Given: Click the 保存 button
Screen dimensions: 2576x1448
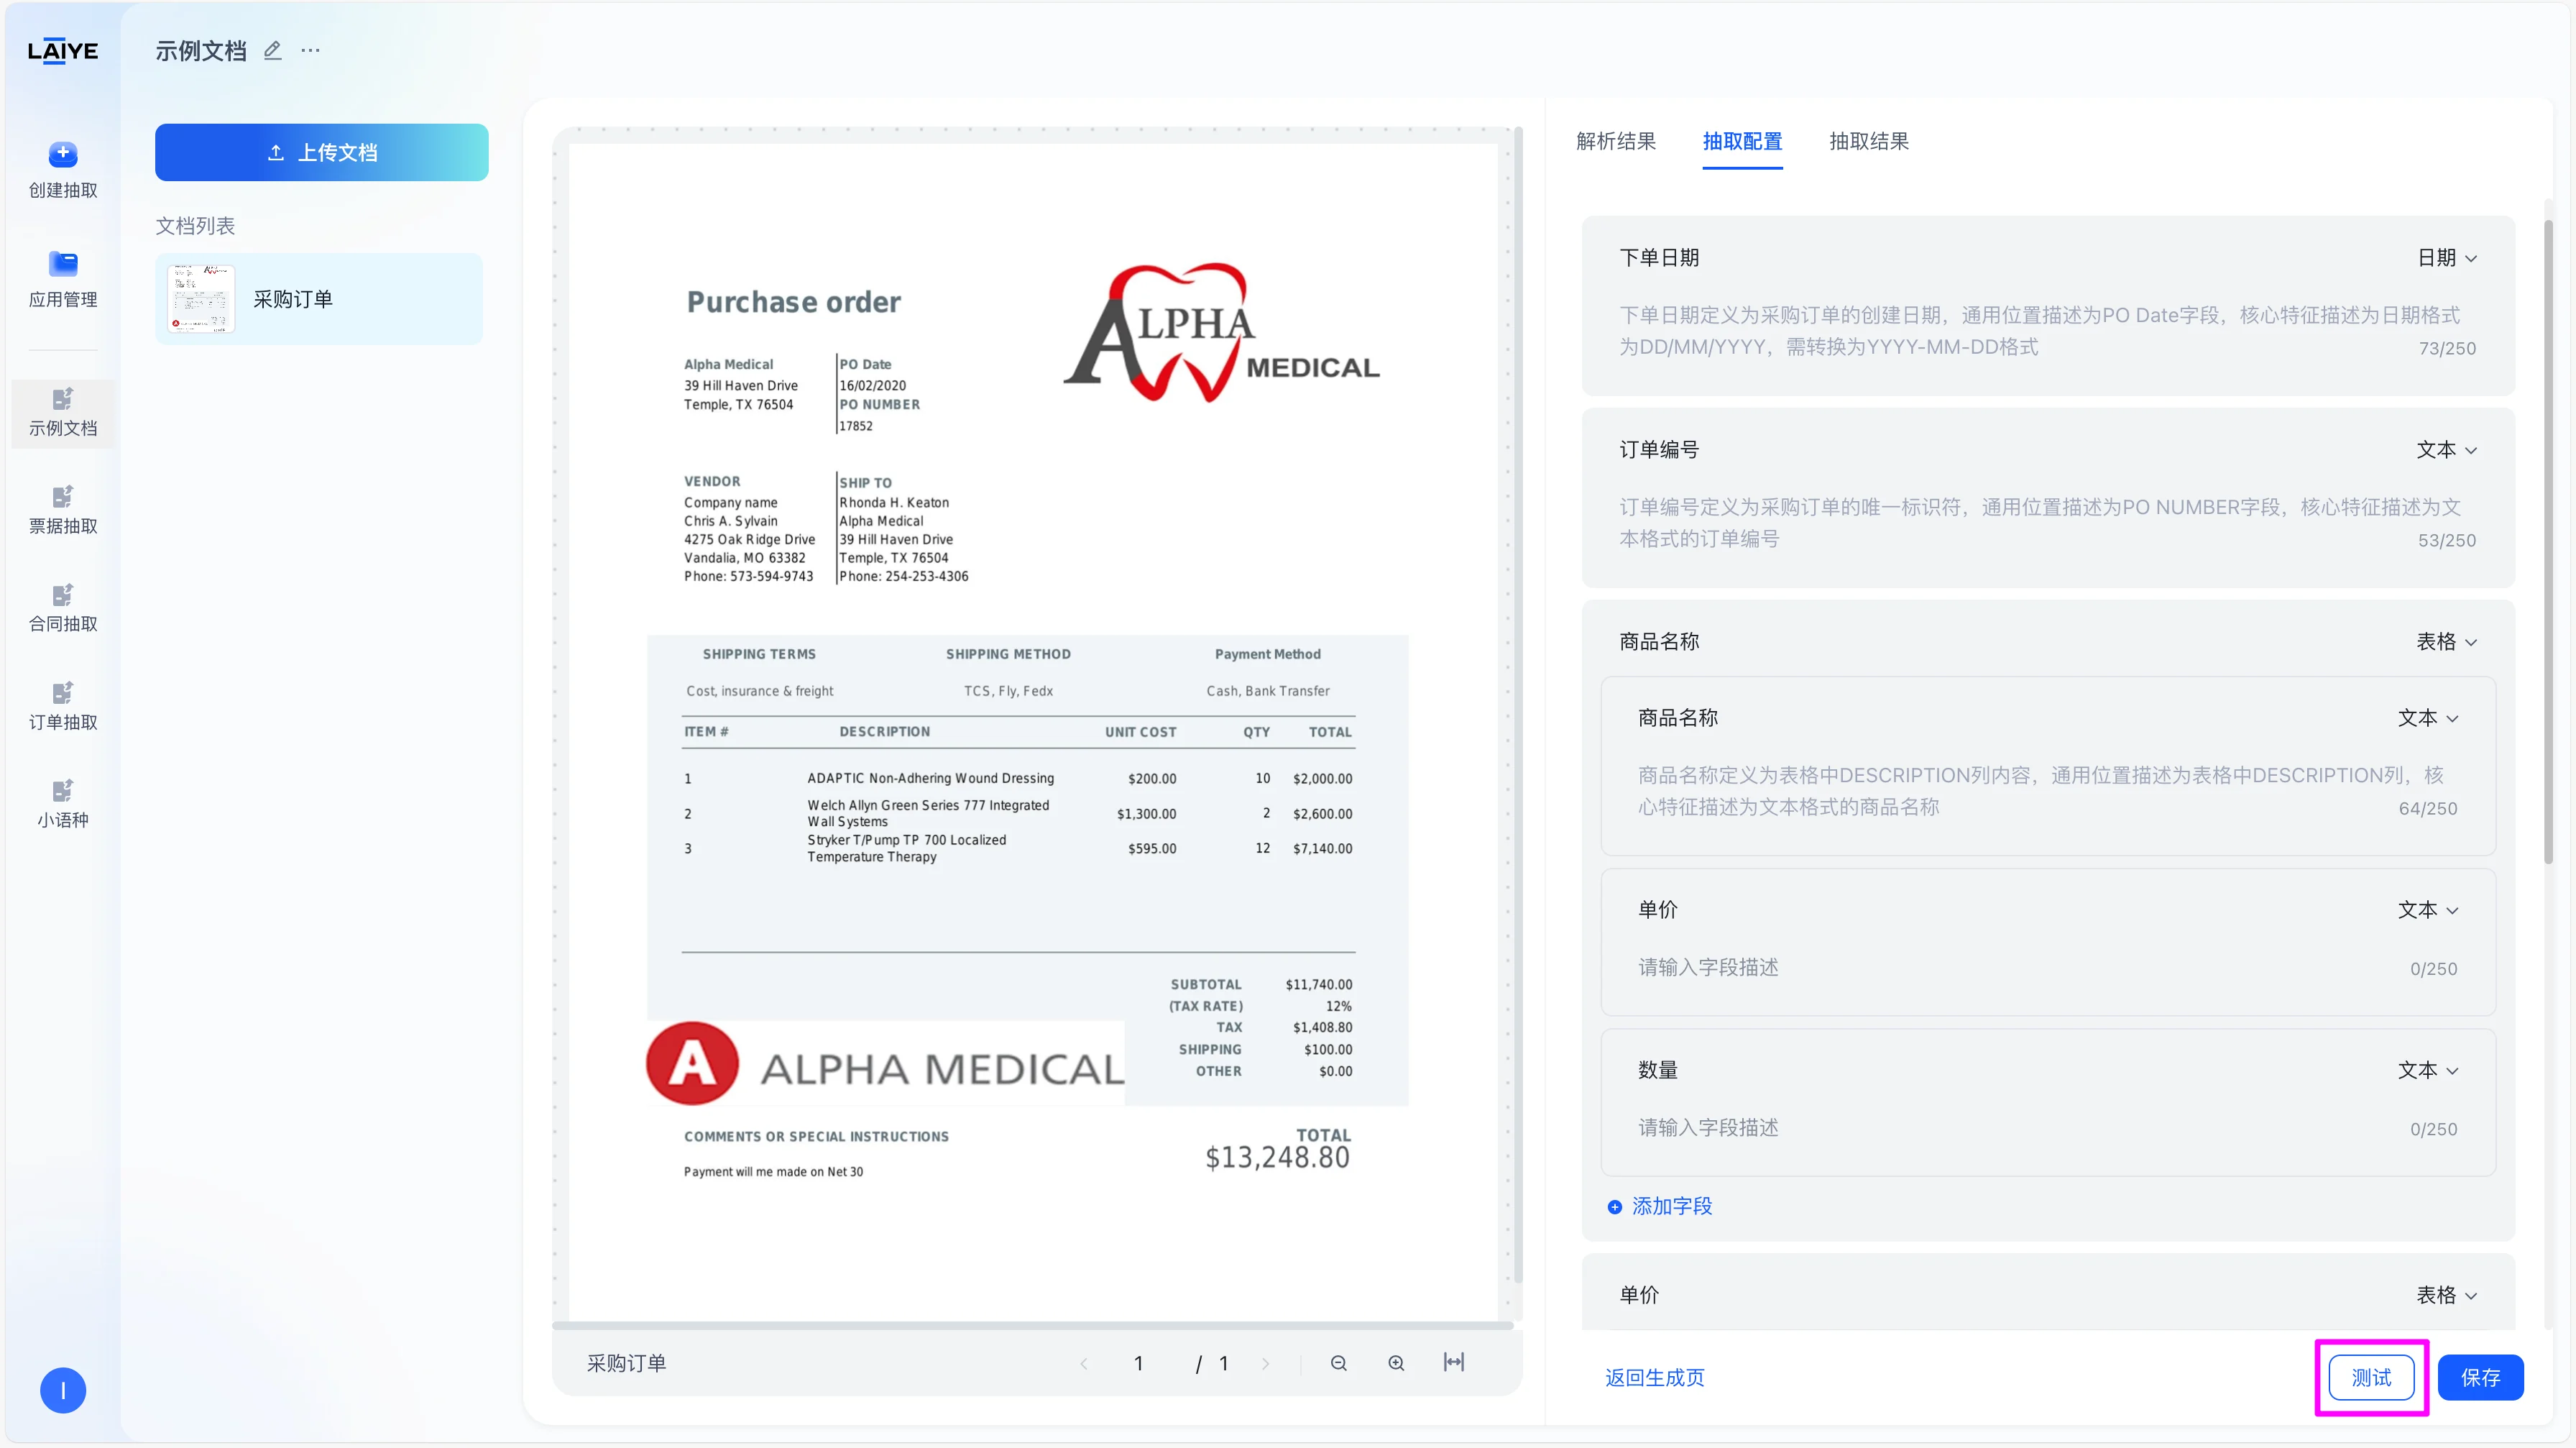Looking at the screenshot, I should tap(2480, 1377).
